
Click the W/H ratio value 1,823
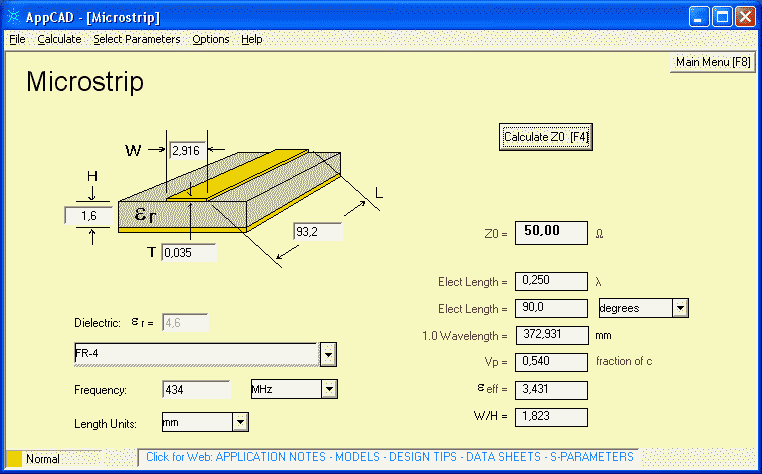[x=551, y=417]
